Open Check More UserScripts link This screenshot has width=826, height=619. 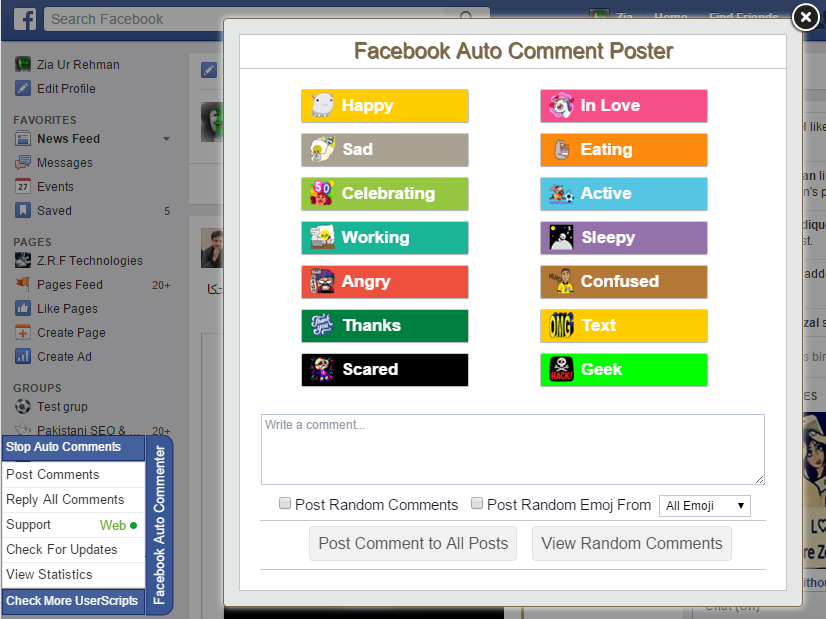click(74, 601)
